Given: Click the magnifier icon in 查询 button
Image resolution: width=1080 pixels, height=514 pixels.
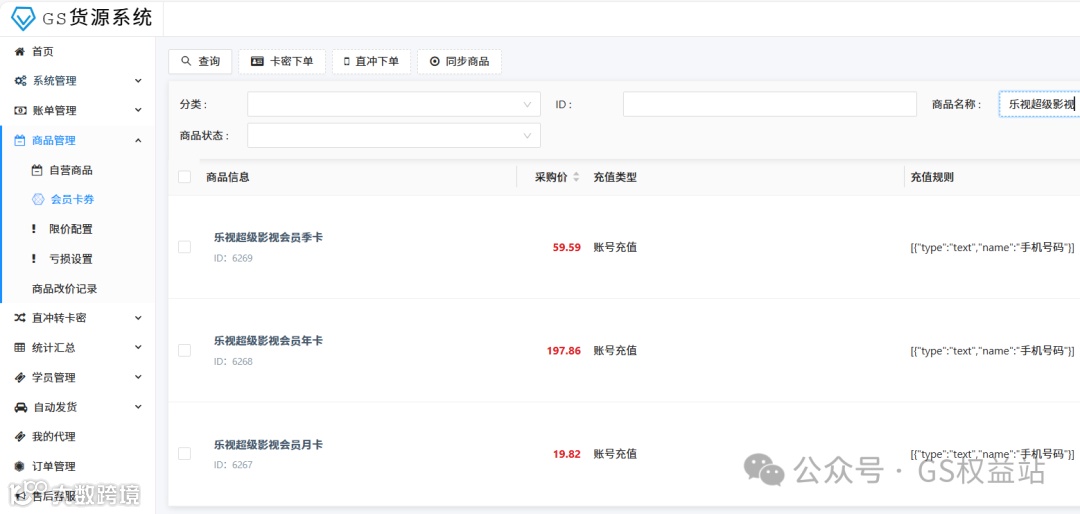Looking at the screenshot, I should [186, 61].
